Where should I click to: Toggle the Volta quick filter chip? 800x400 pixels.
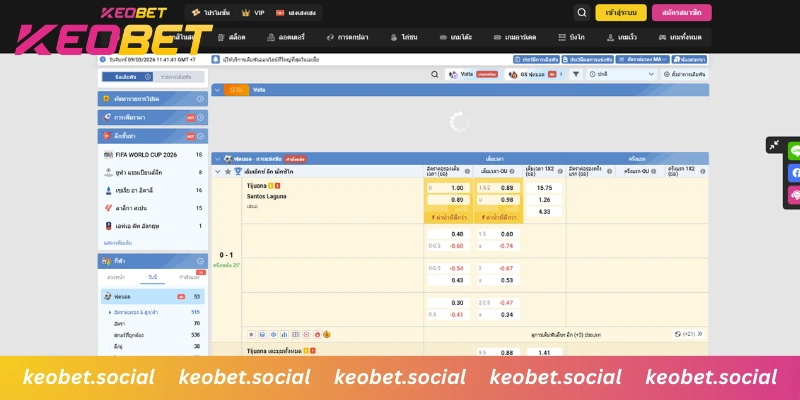pyautogui.click(x=473, y=74)
